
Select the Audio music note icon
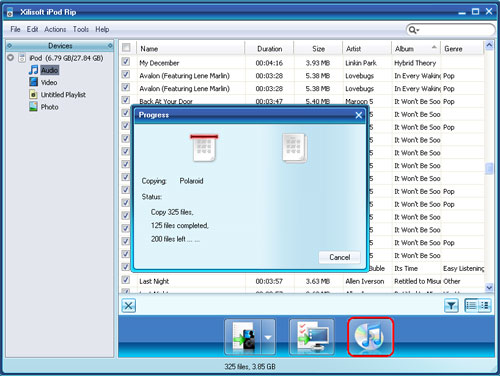(x=33, y=70)
